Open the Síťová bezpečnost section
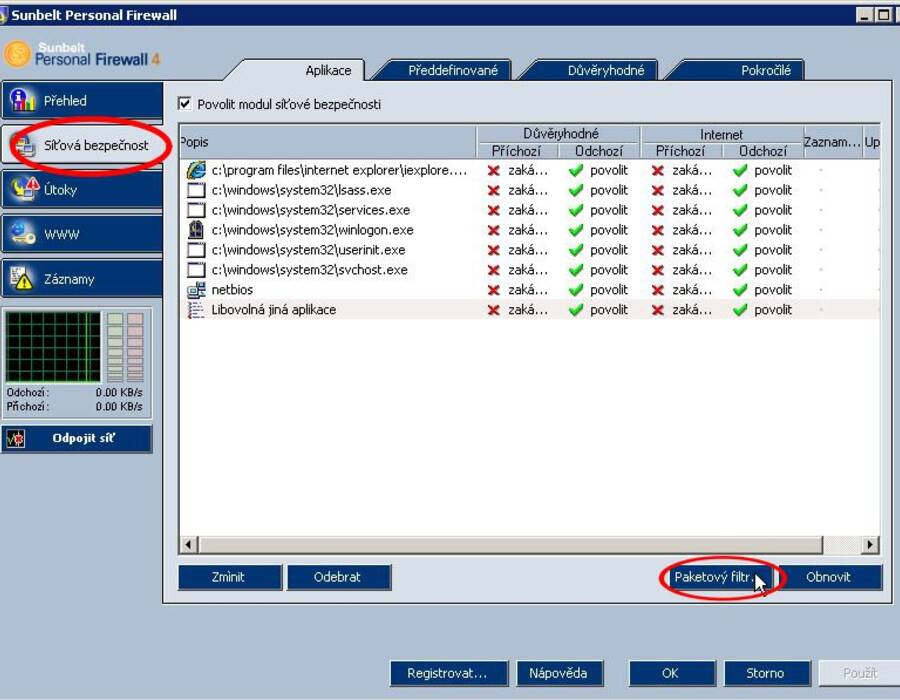 pos(82,145)
